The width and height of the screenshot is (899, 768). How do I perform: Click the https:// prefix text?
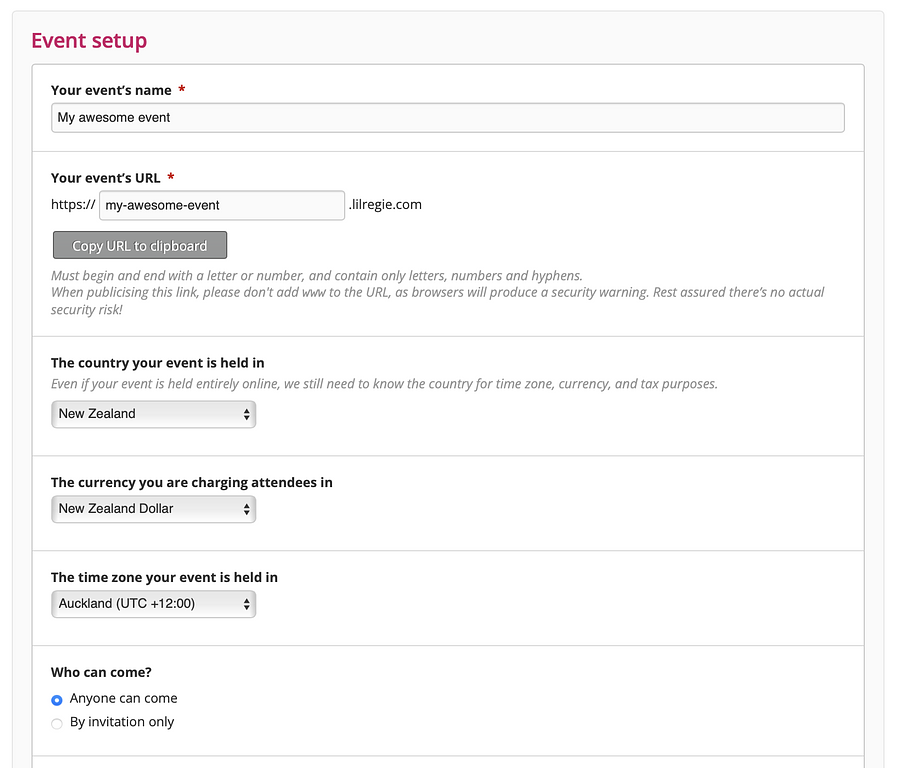(73, 205)
